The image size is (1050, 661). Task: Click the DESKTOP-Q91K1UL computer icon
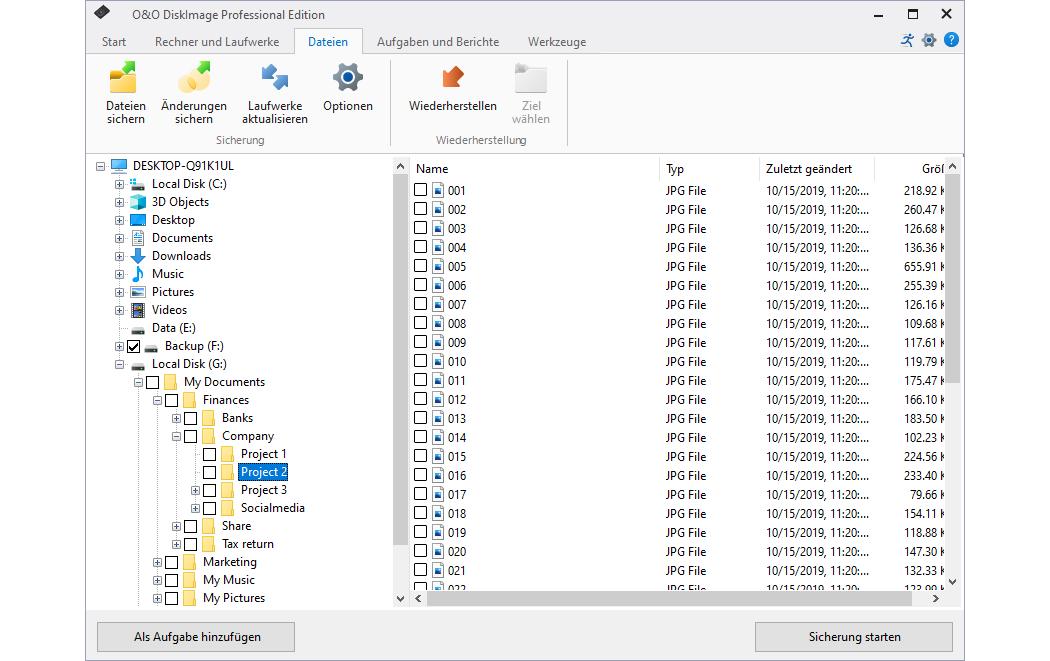(119, 165)
